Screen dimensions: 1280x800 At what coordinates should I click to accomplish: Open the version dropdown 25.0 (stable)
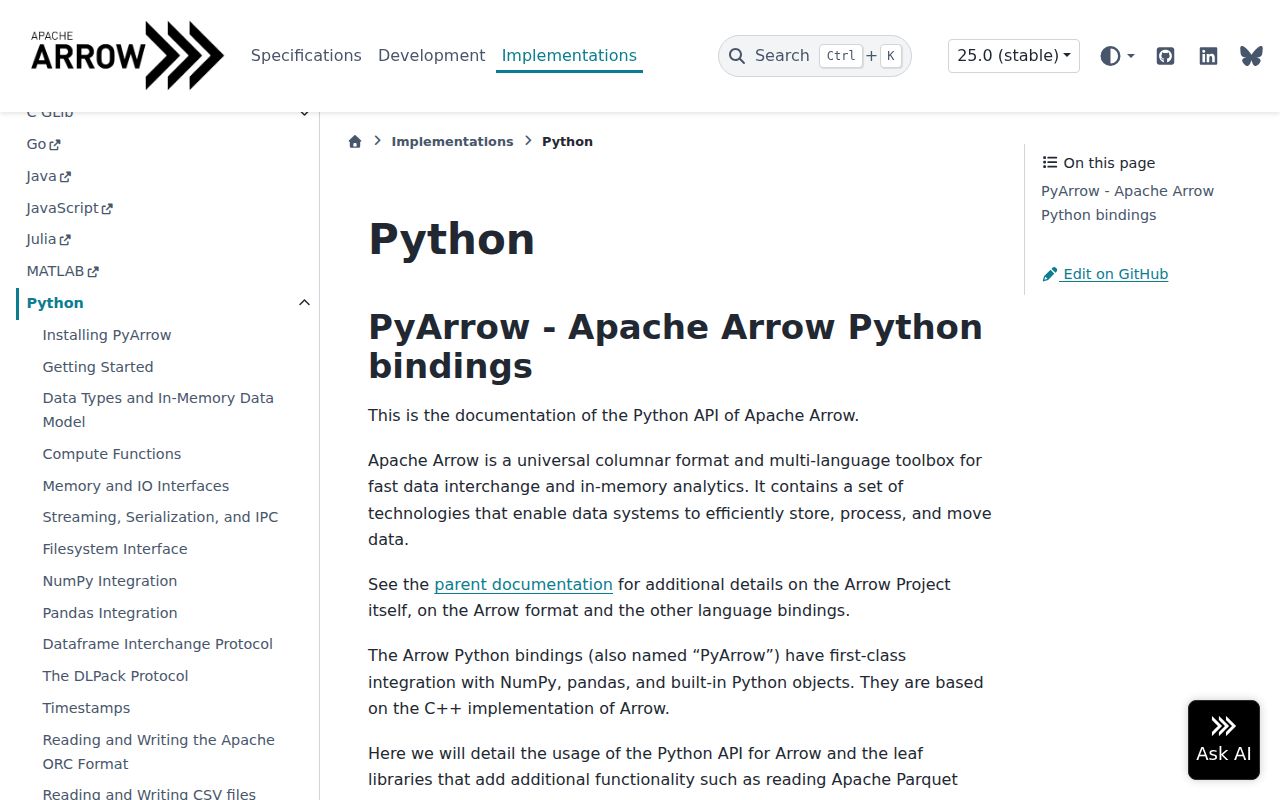tap(1014, 56)
